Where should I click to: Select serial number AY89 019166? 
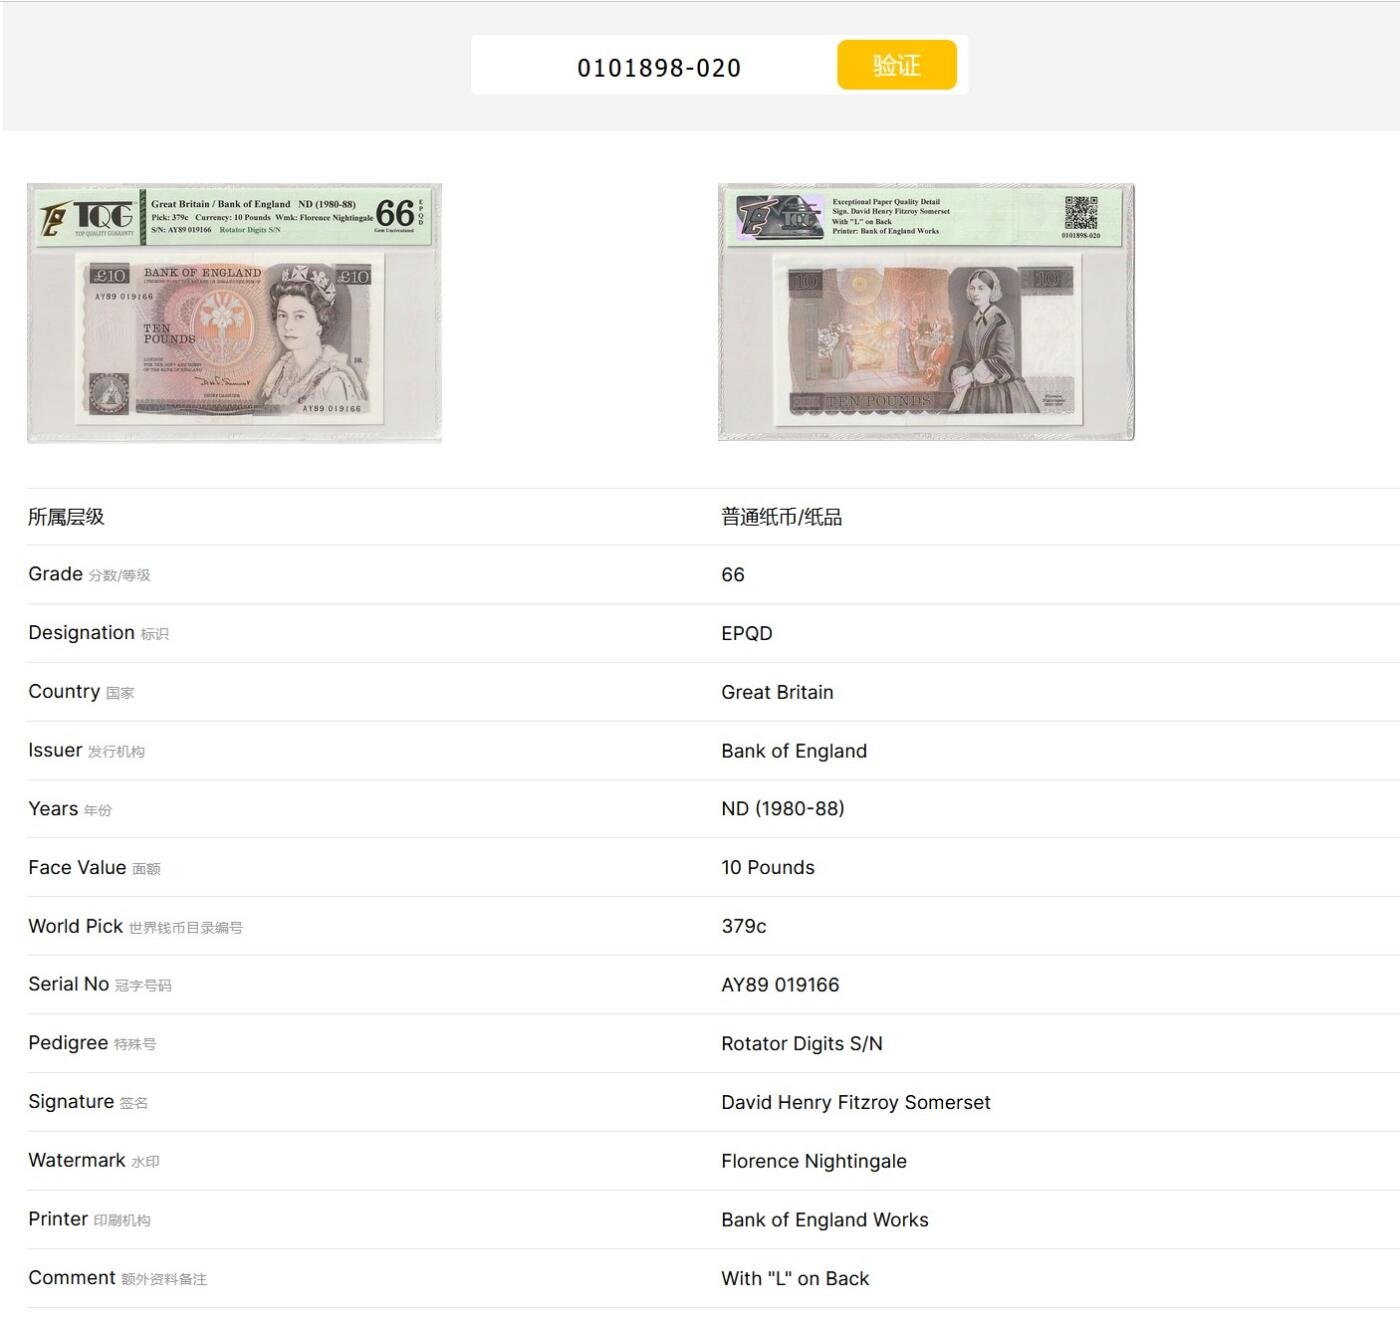(x=780, y=985)
